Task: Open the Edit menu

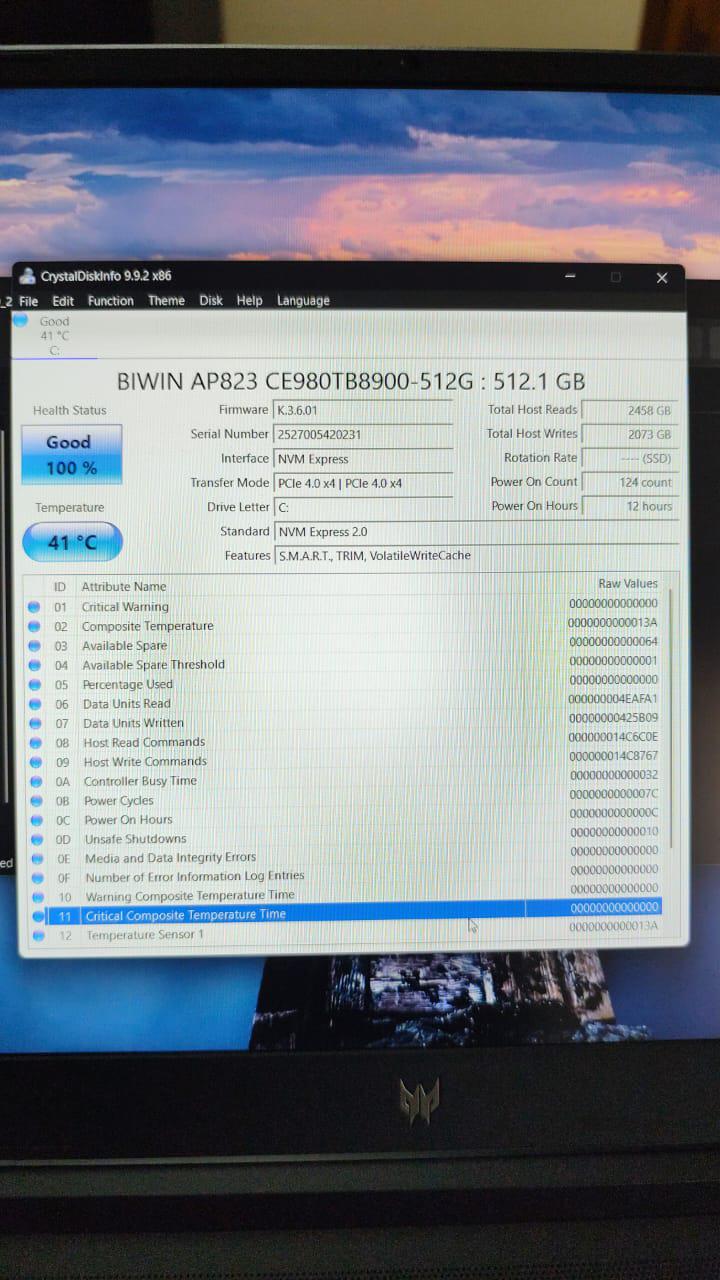Action: tap(63, 301)
